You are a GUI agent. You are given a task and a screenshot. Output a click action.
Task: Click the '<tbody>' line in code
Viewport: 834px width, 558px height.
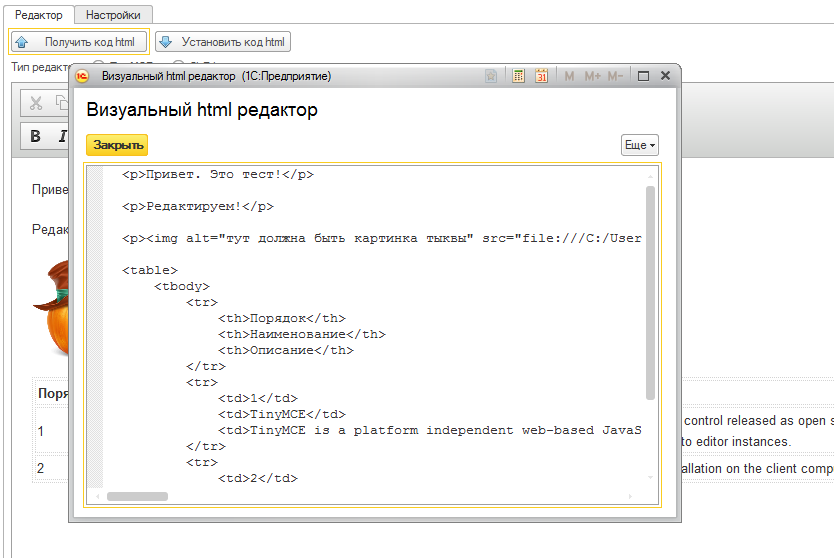click(182, 286)
